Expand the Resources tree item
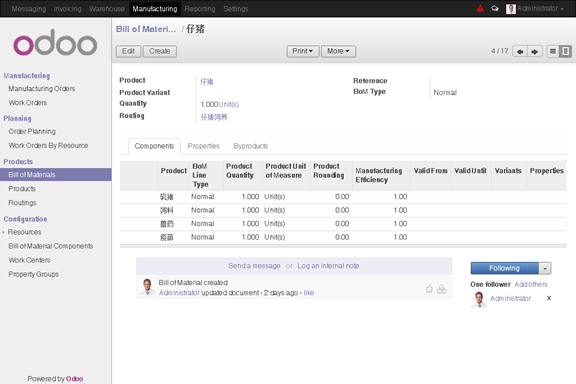The image size is (576, 384). click(4, 232)
